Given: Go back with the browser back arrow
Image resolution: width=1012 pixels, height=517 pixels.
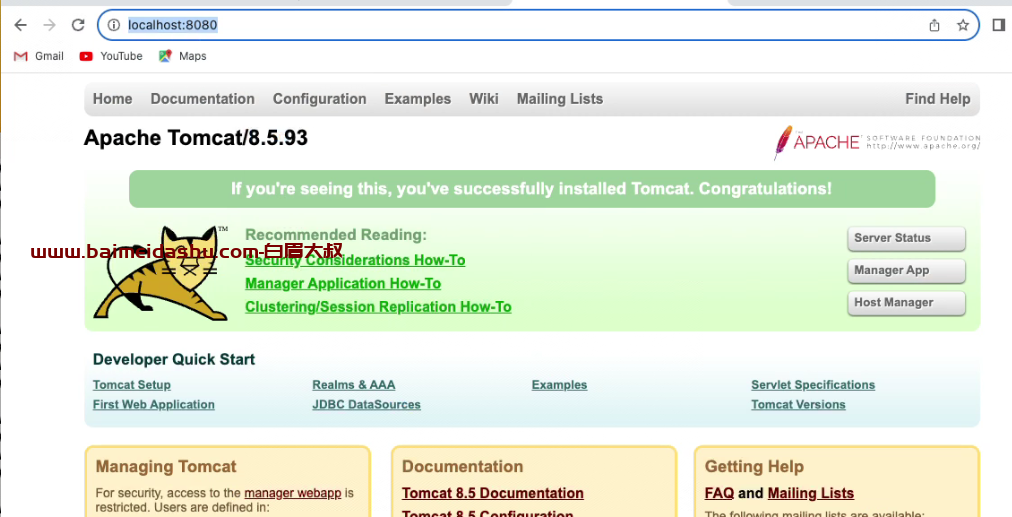Looking at the screenshot, I should point(21,25).
